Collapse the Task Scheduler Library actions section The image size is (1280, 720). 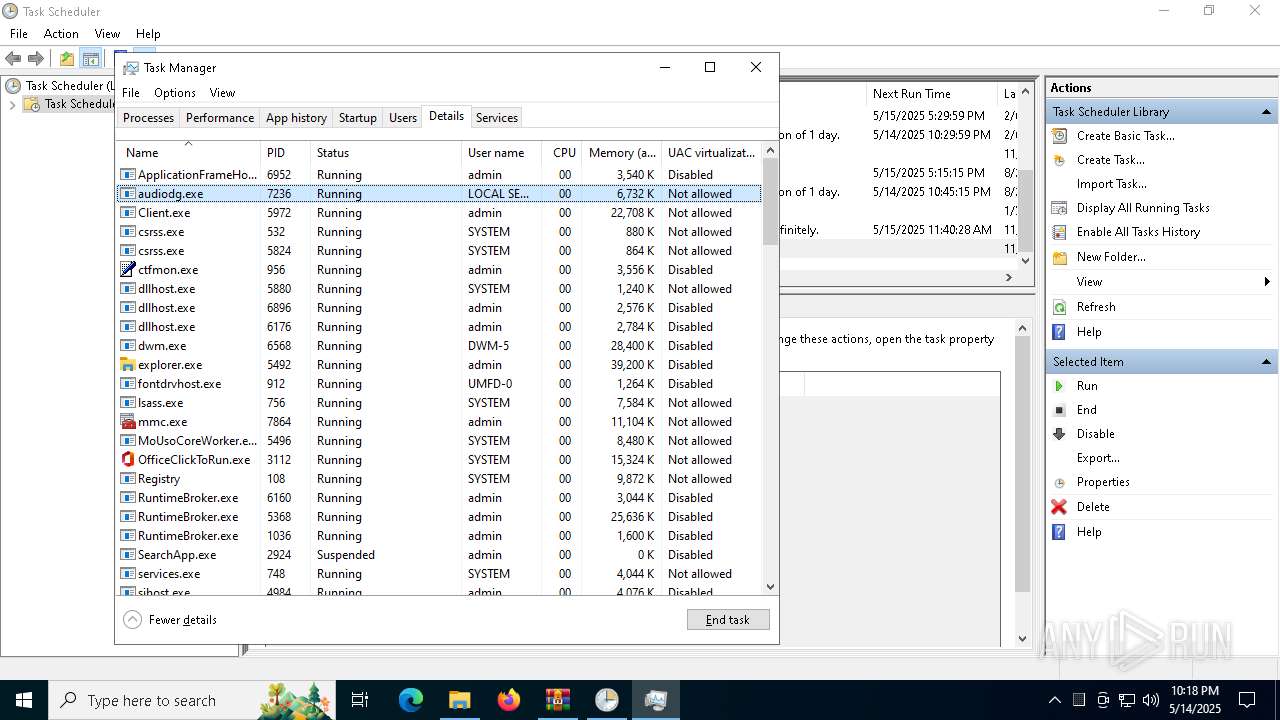pos(1267,112)
